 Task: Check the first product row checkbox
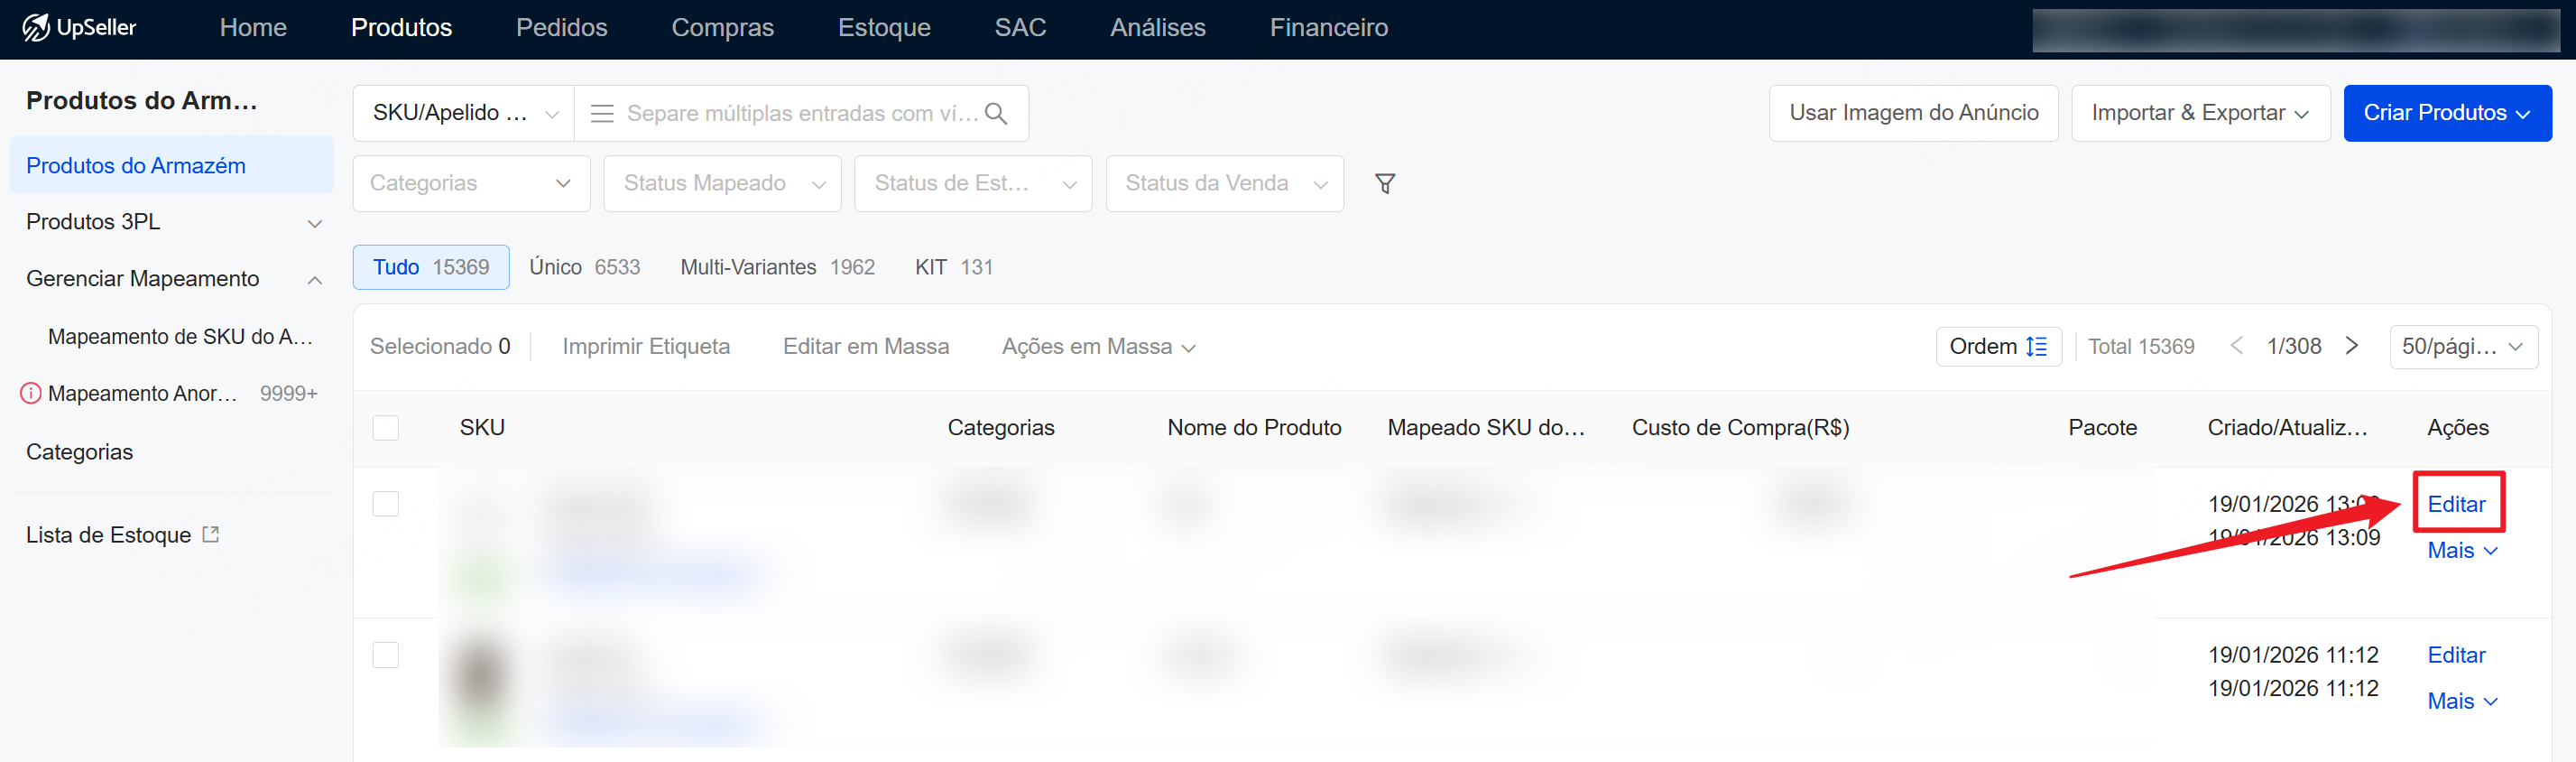(x=386, y=504)
